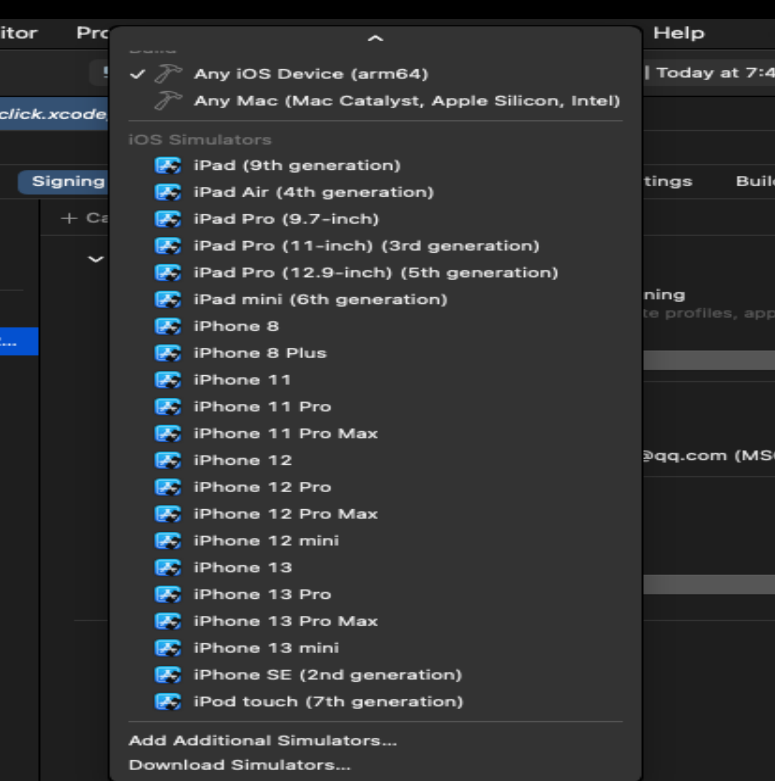
Task: Pick the iPhone 12 simulator
Action: (x=376, y=461)
